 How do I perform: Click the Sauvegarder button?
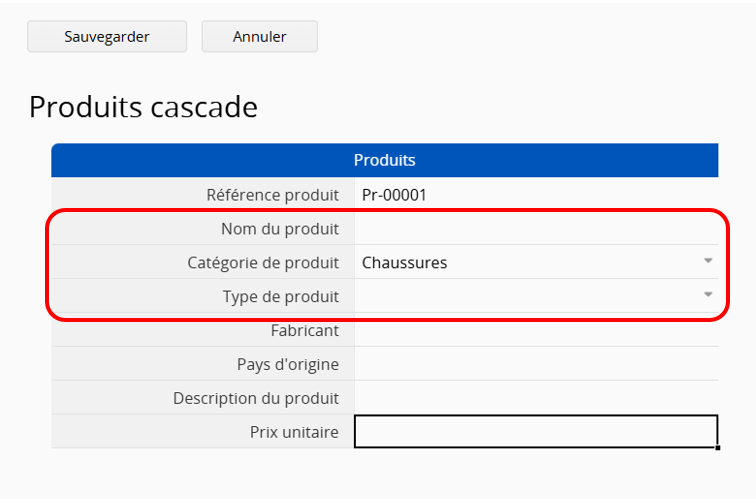[x=107, y=36]
